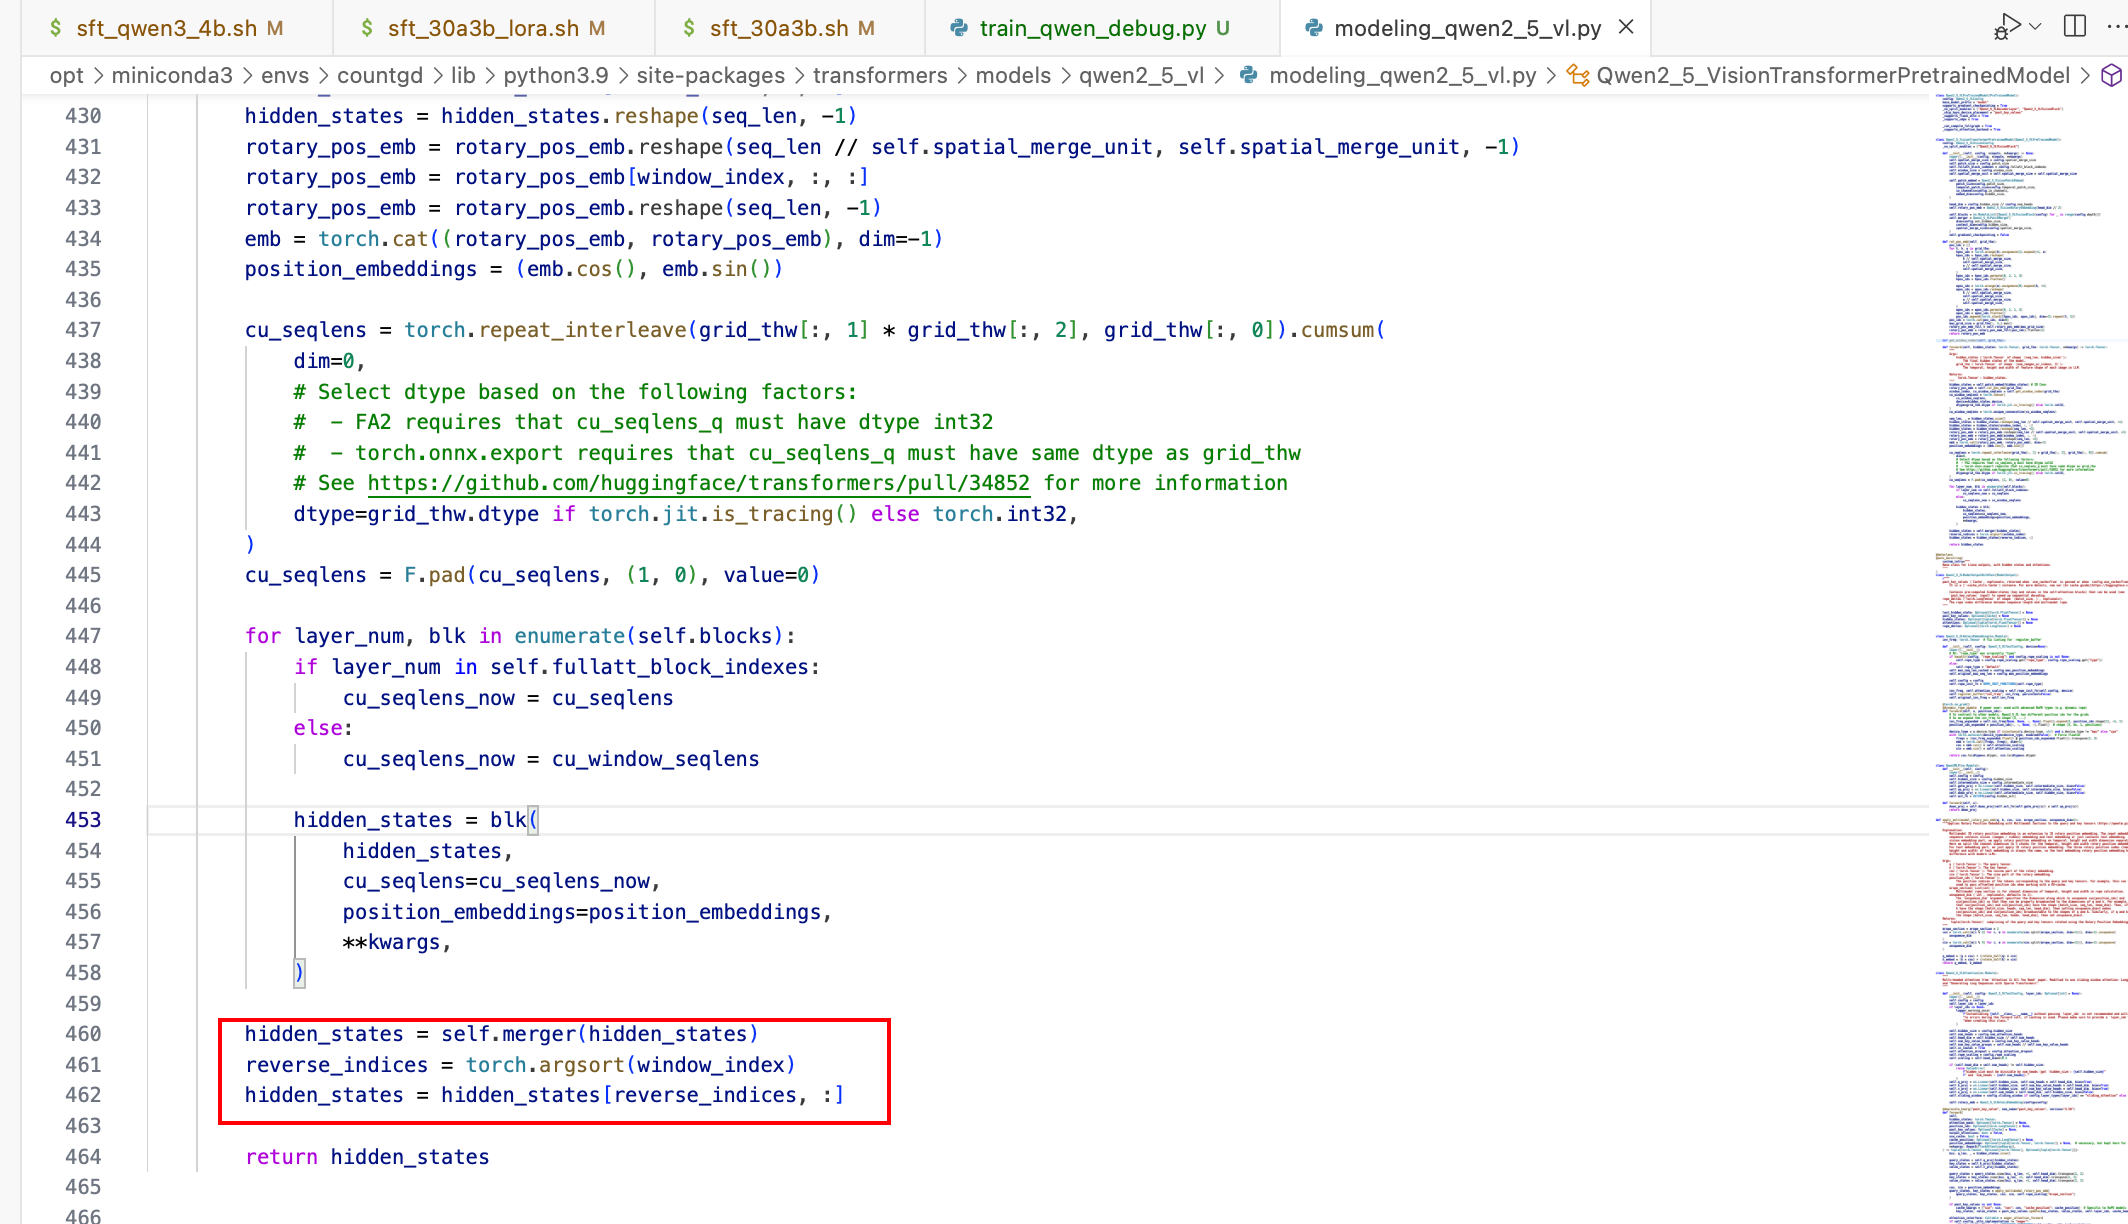The width and height of the screenshot is (2128, 1224).
Task: Close the modeling_qwen2_5_vl.py tab
Action: (1626, 27)
